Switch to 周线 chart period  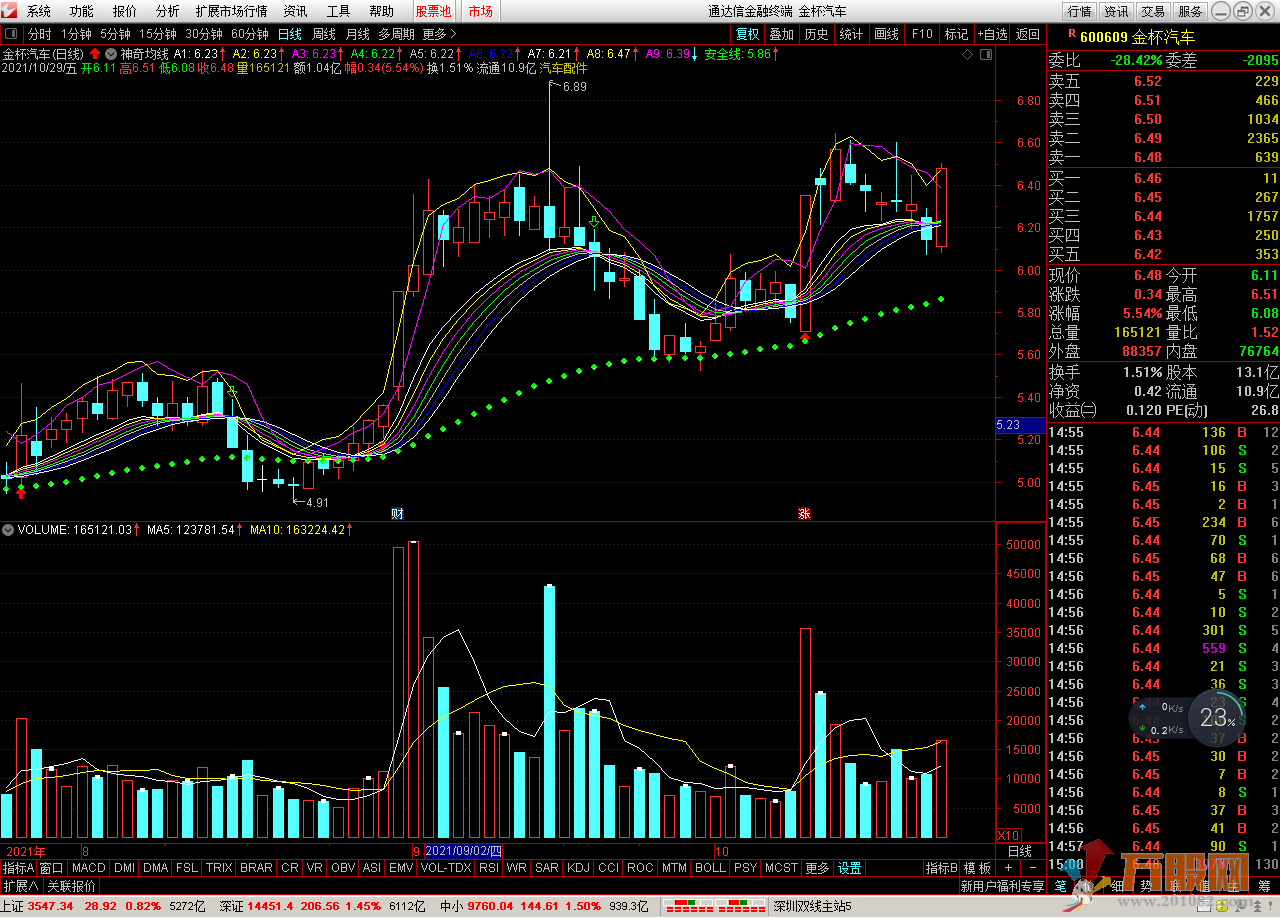(324, 34)
